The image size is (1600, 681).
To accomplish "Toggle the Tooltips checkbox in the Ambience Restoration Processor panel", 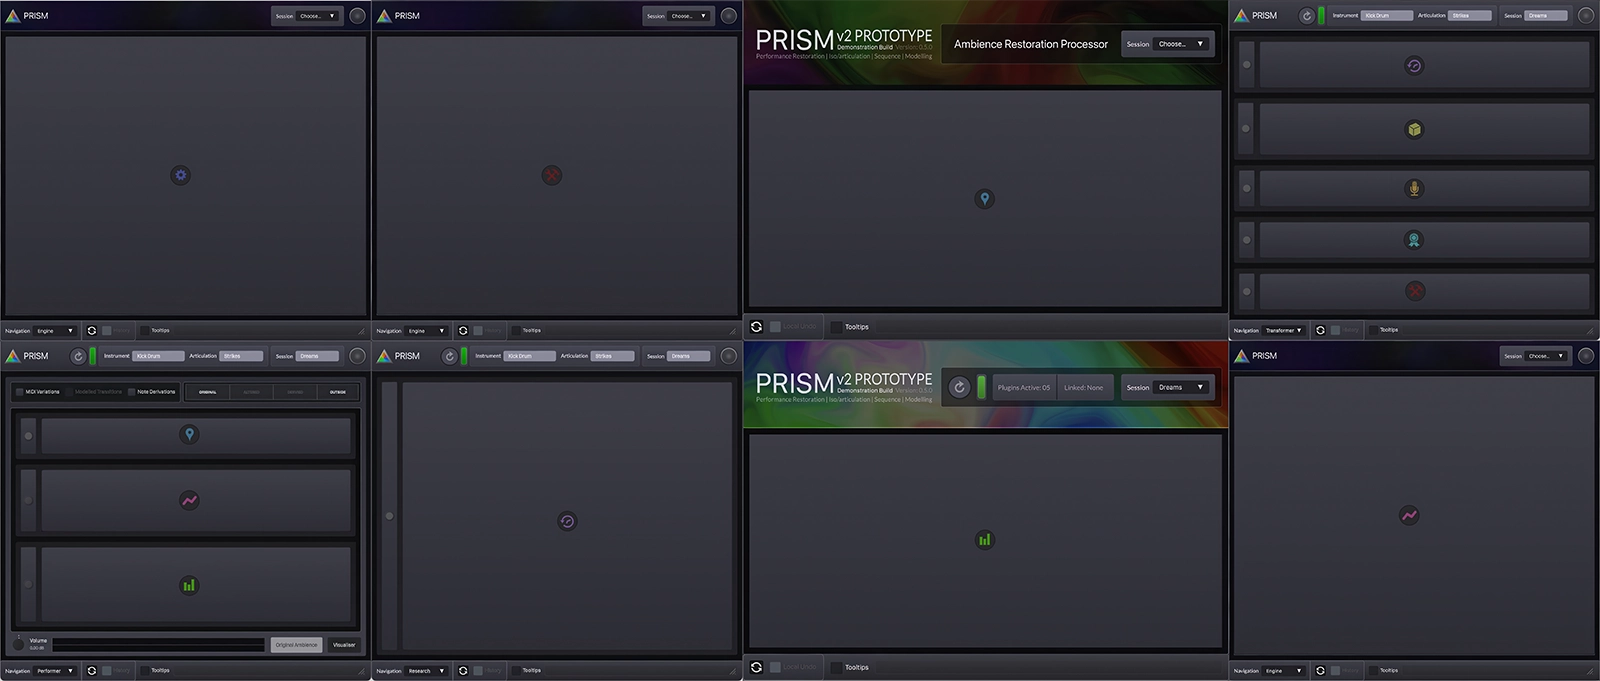I will (837, 327).
